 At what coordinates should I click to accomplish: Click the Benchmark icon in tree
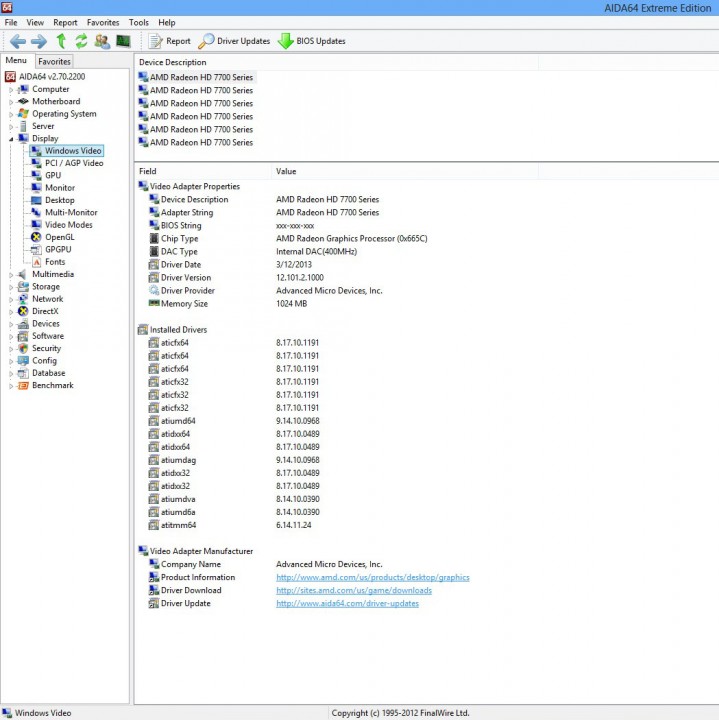tap(23, 386)
